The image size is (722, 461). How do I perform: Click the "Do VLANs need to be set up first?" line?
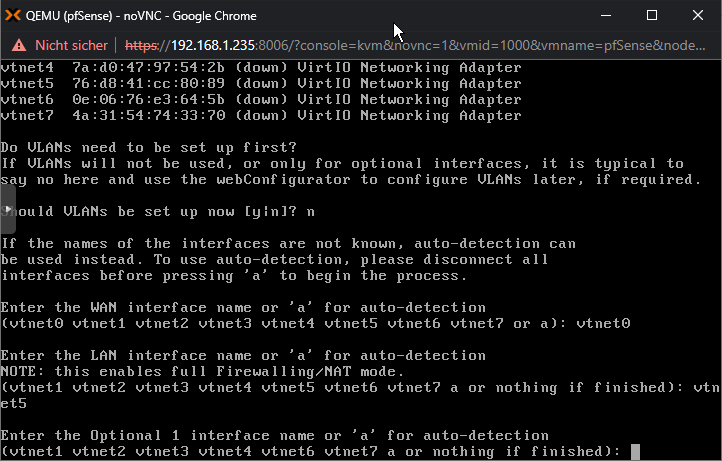149,147
